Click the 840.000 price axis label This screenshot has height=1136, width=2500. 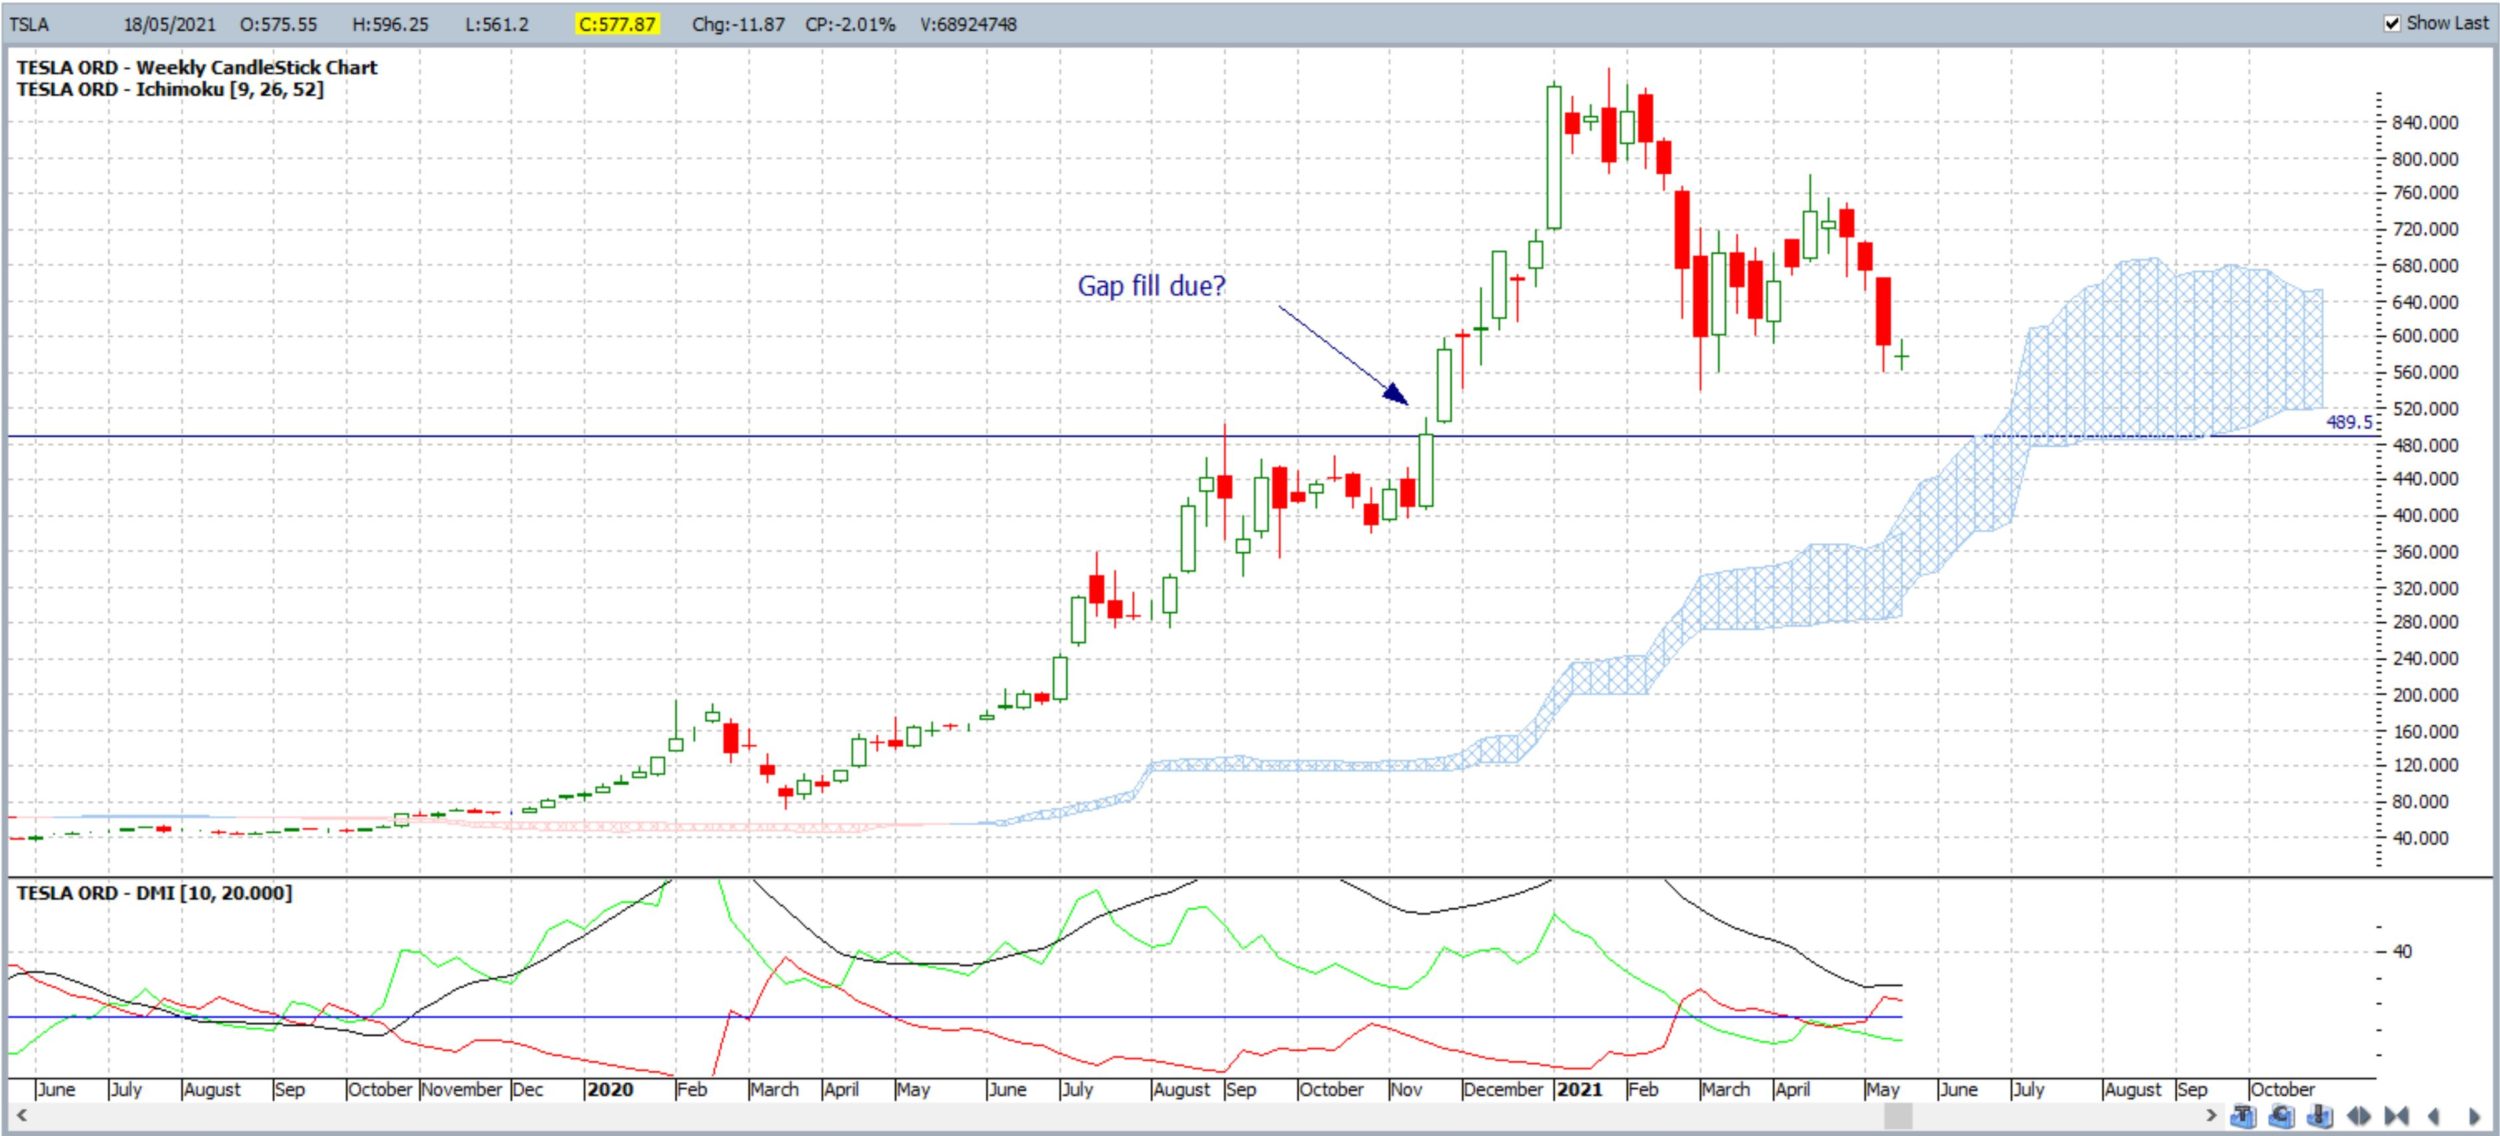click(x=2425, y=122)
